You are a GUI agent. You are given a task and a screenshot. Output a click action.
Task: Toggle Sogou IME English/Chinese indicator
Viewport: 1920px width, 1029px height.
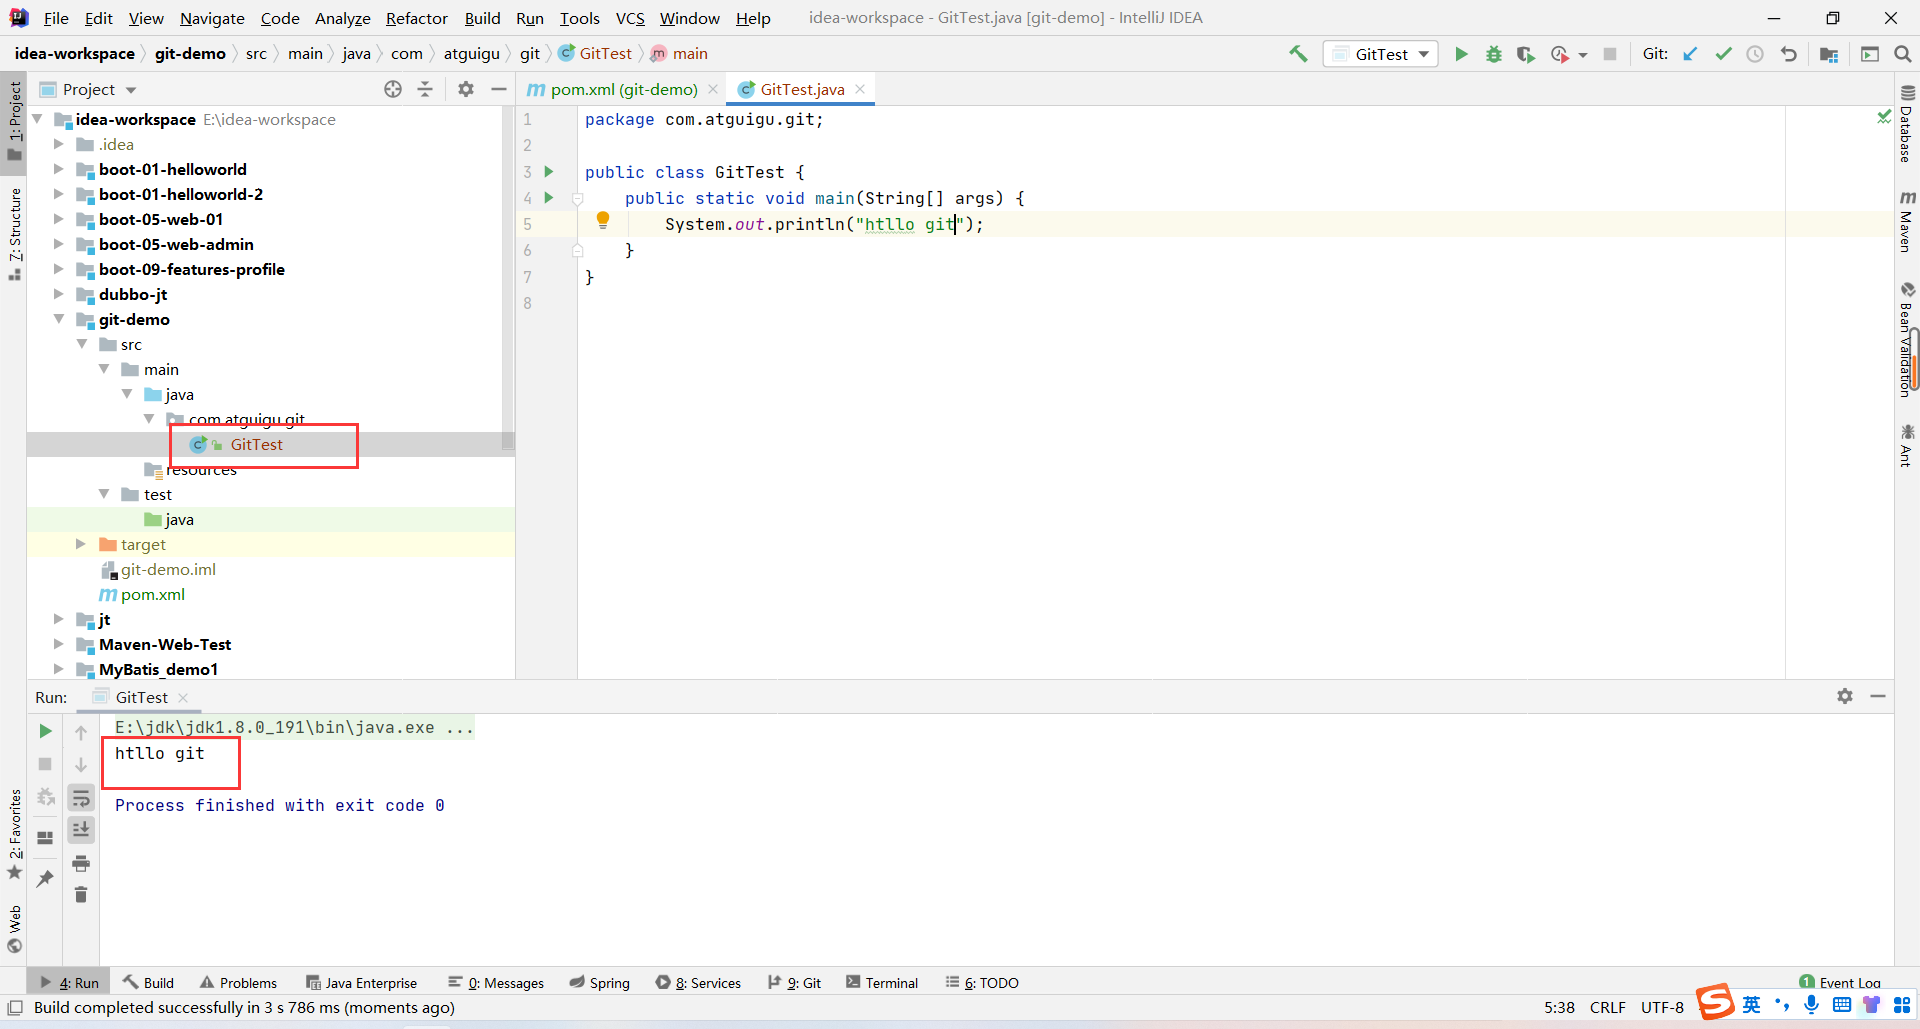[x=1752, y=1004]
